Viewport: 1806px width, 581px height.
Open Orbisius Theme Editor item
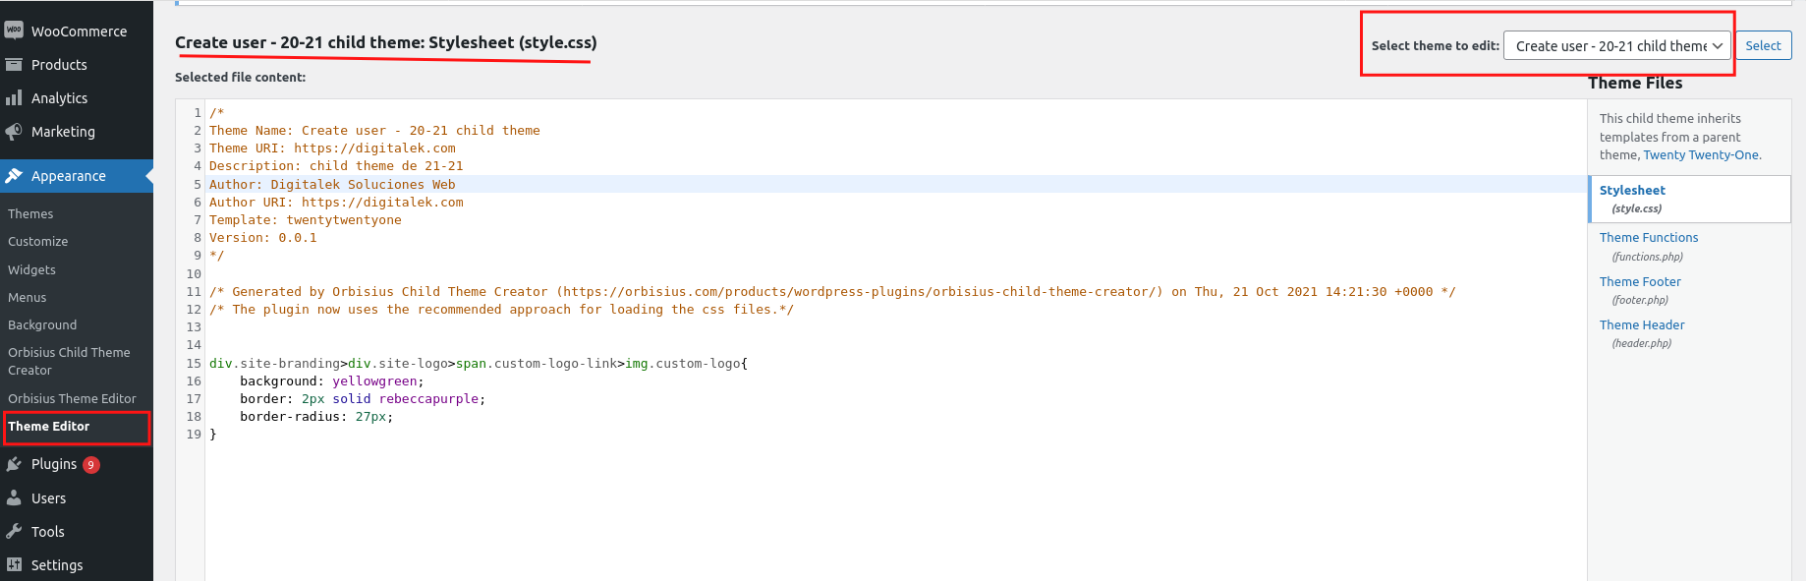click(72, 398)
